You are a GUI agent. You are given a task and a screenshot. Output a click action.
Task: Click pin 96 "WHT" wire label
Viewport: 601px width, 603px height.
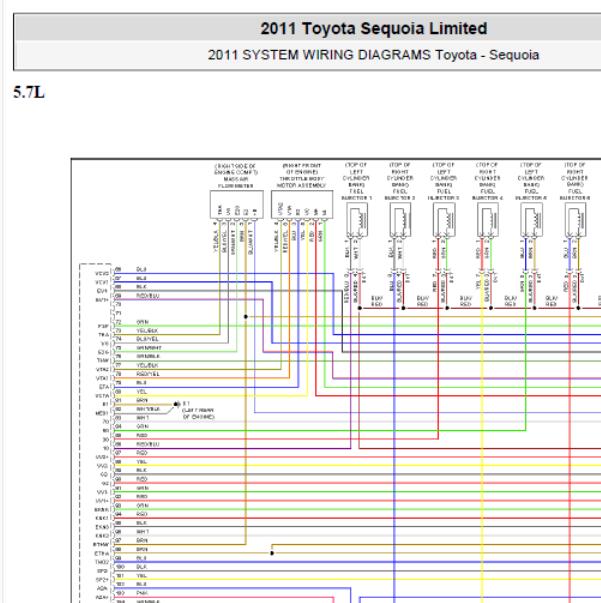(142, 531)
